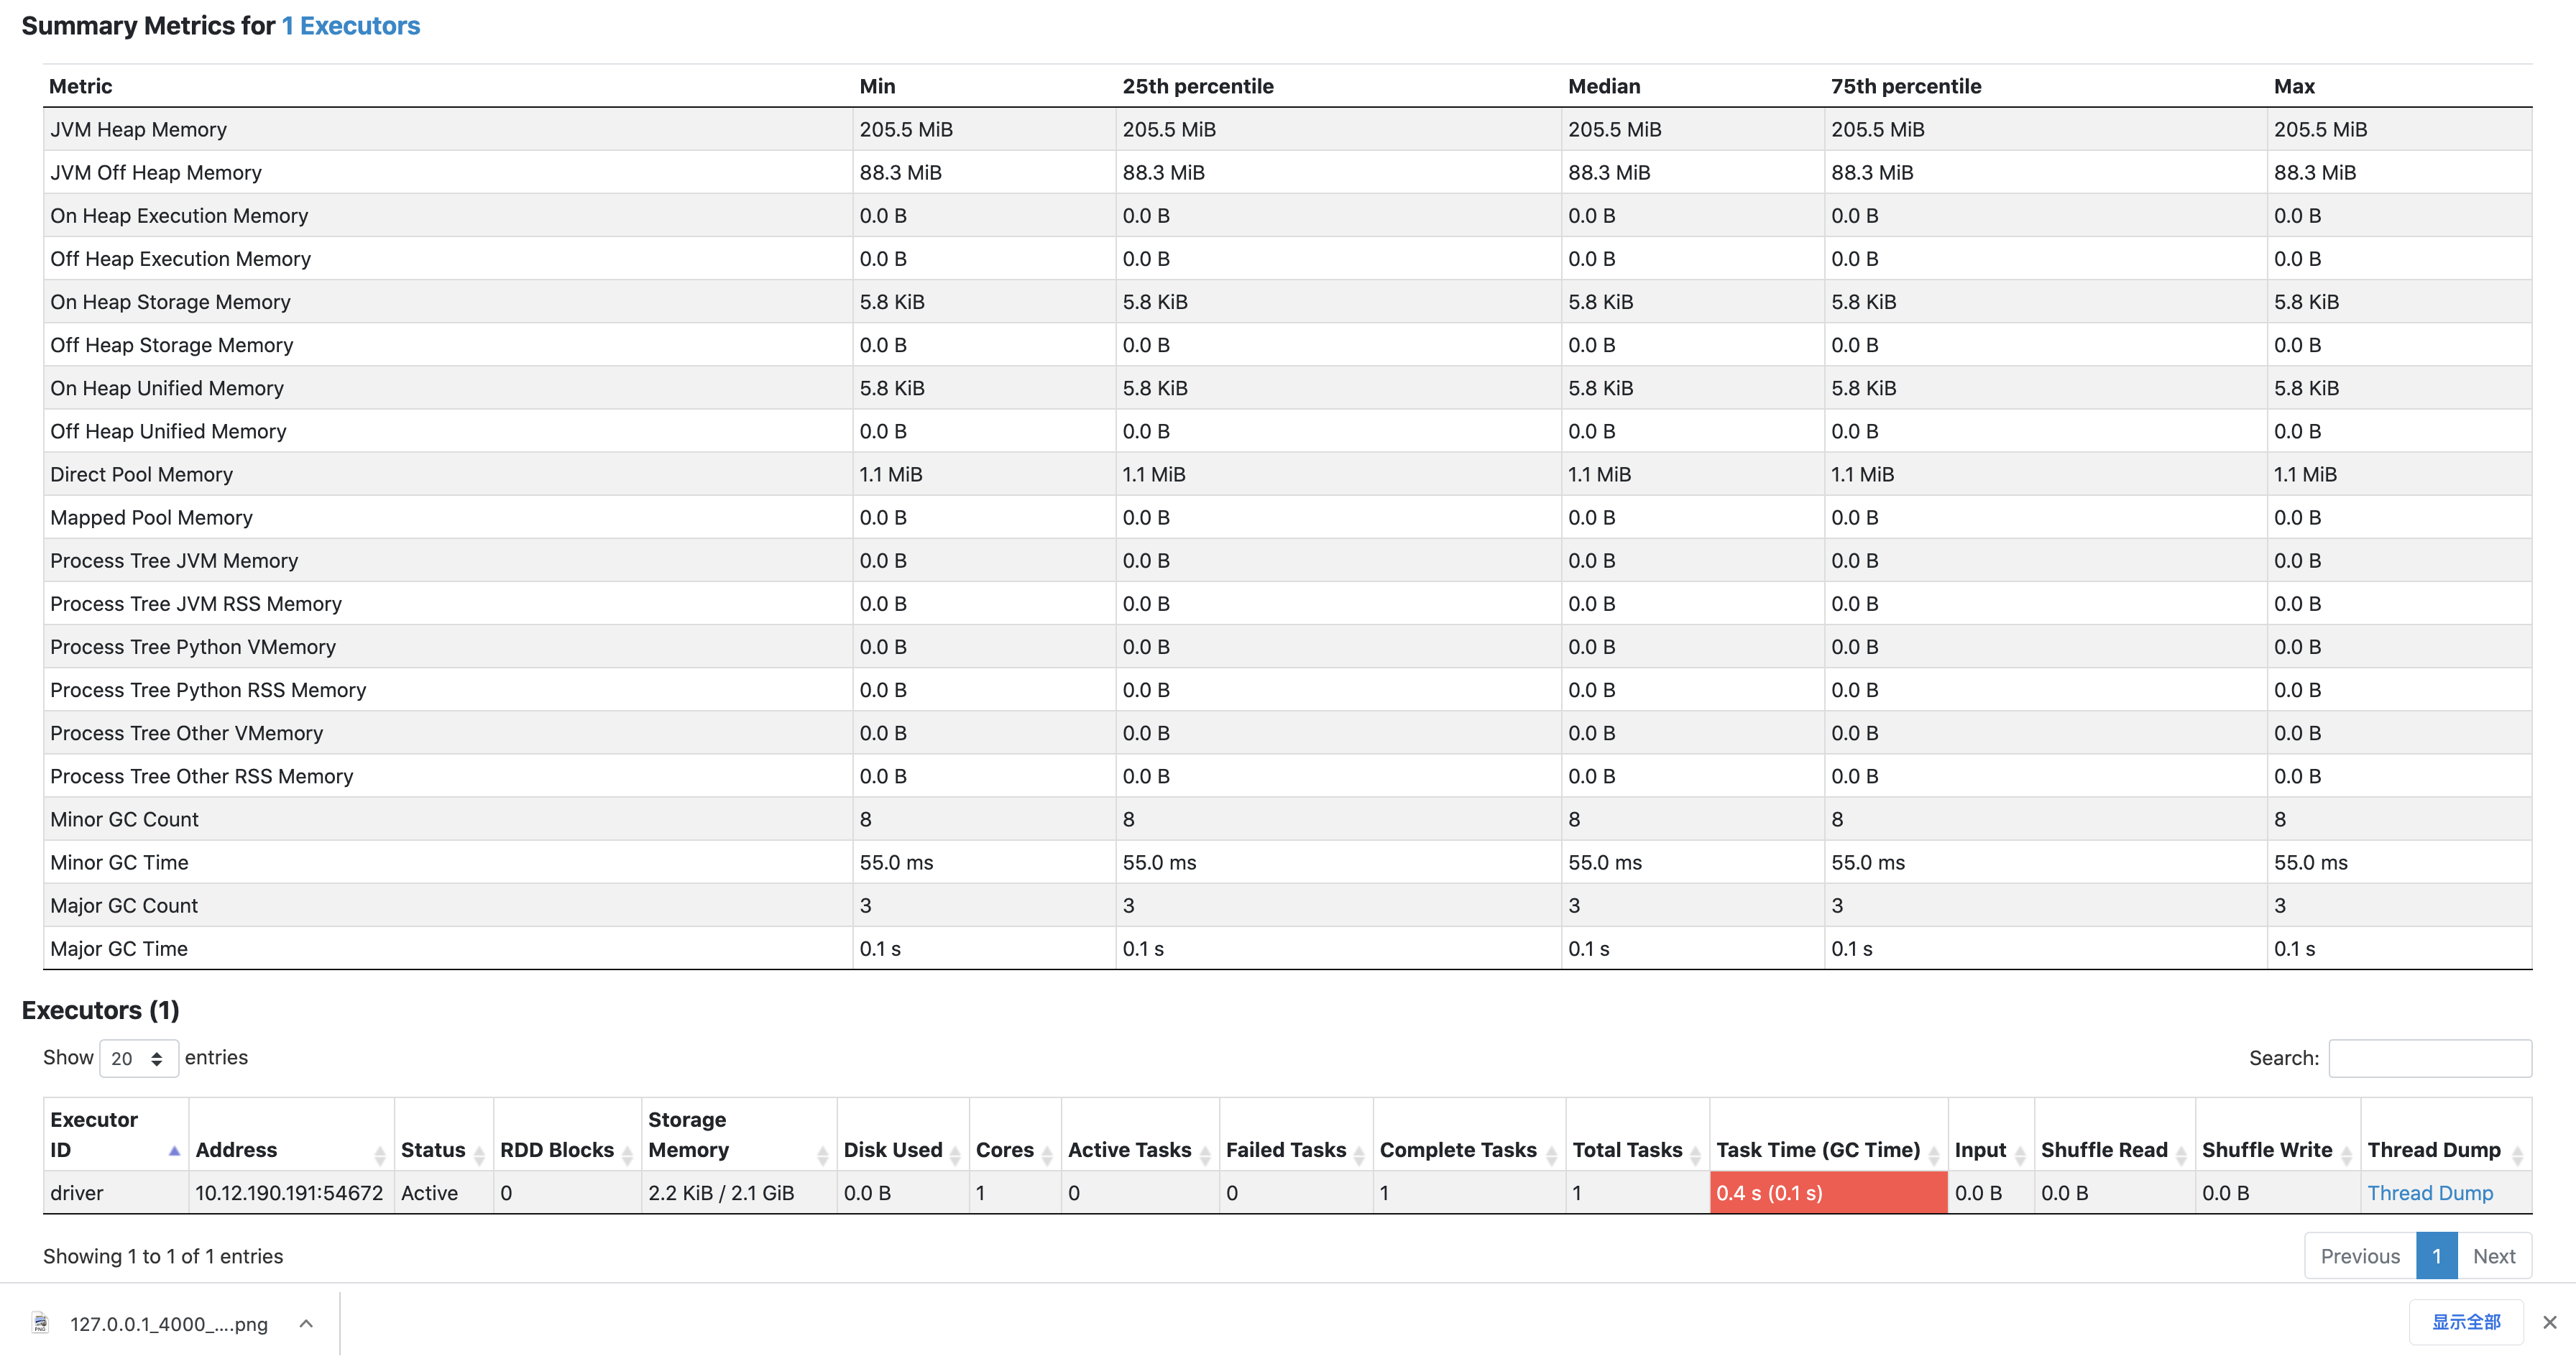Viewport: 2576px width, 1364px height.
Task: Open the driver Thread Dump link
Action: point(2429,1193)
